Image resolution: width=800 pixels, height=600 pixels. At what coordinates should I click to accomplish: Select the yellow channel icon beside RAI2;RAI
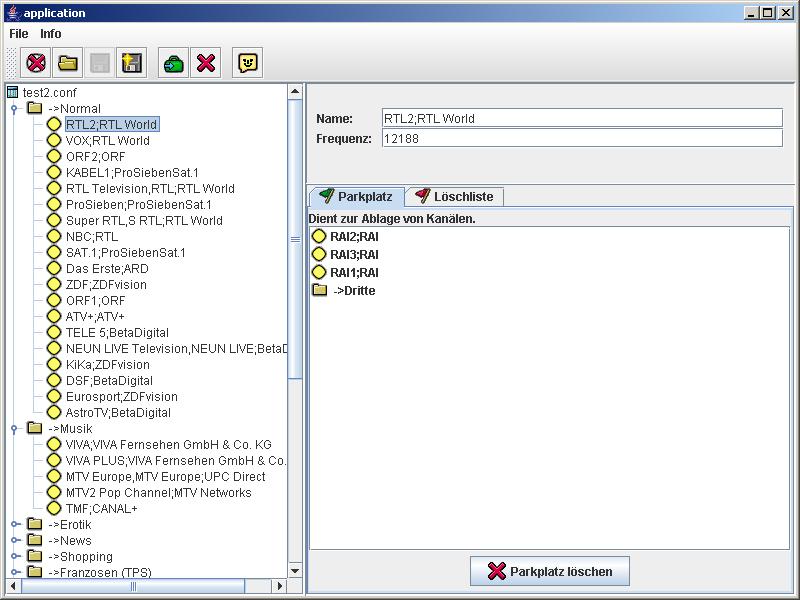coord(320,237)
